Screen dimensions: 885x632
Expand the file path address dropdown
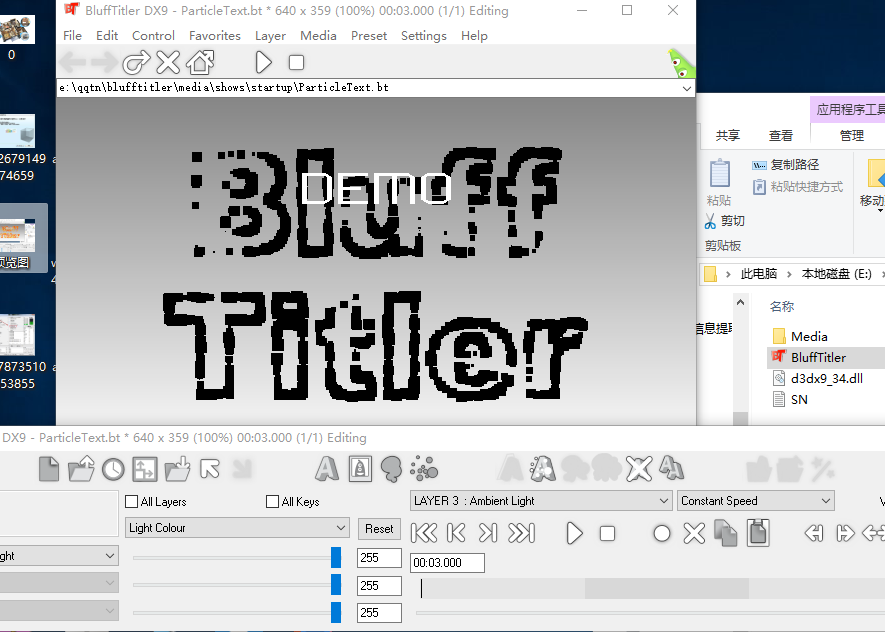point(686,88)
